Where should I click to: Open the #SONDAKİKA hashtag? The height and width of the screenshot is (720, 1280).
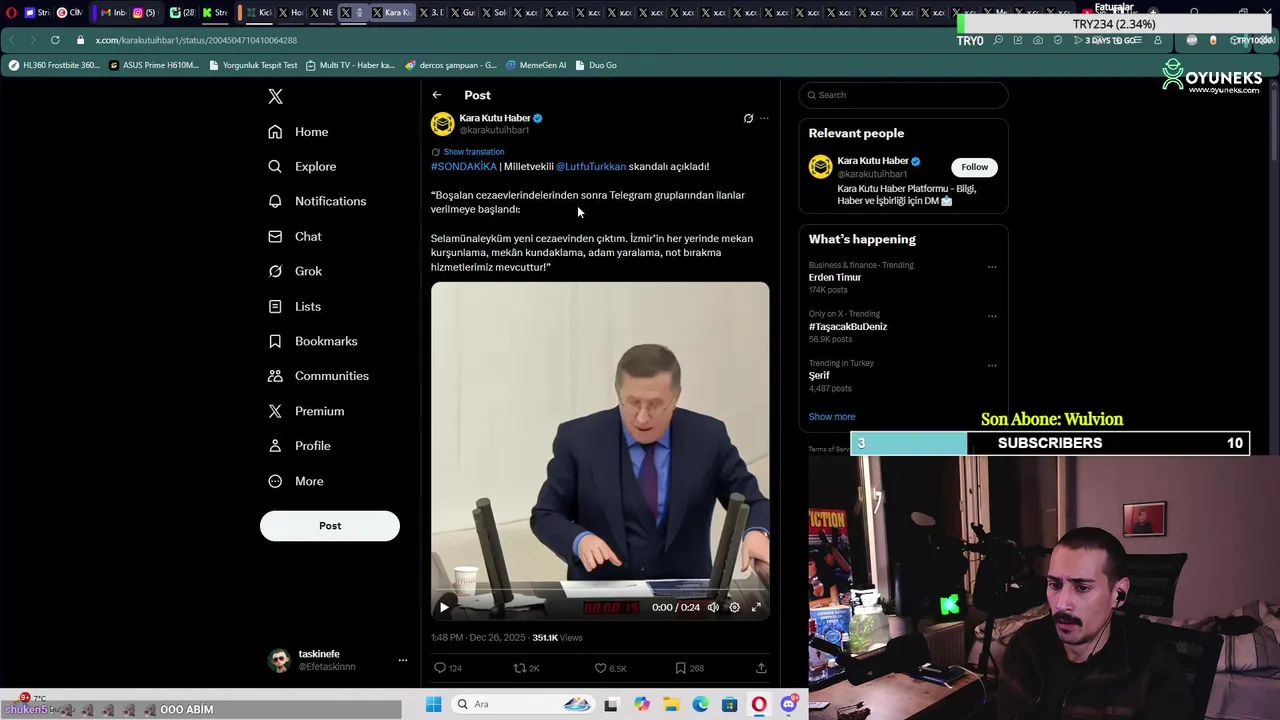coord(464,167)
